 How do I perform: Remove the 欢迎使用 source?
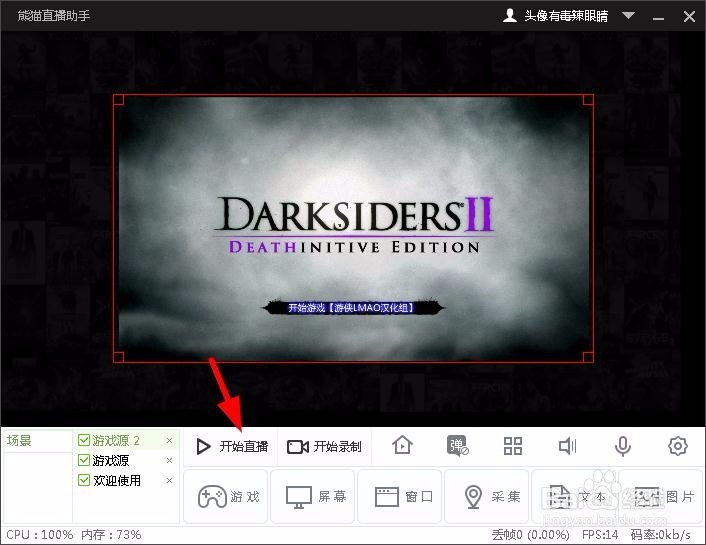[x=169, y=481]
